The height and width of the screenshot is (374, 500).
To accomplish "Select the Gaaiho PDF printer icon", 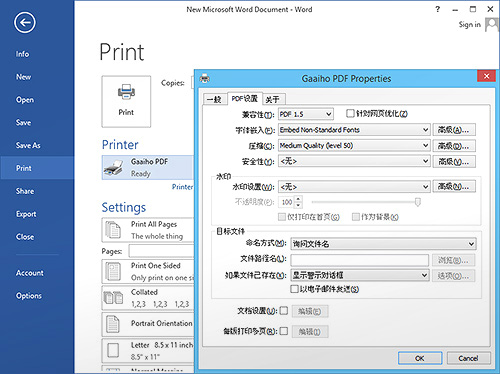I will coord(113,168).
